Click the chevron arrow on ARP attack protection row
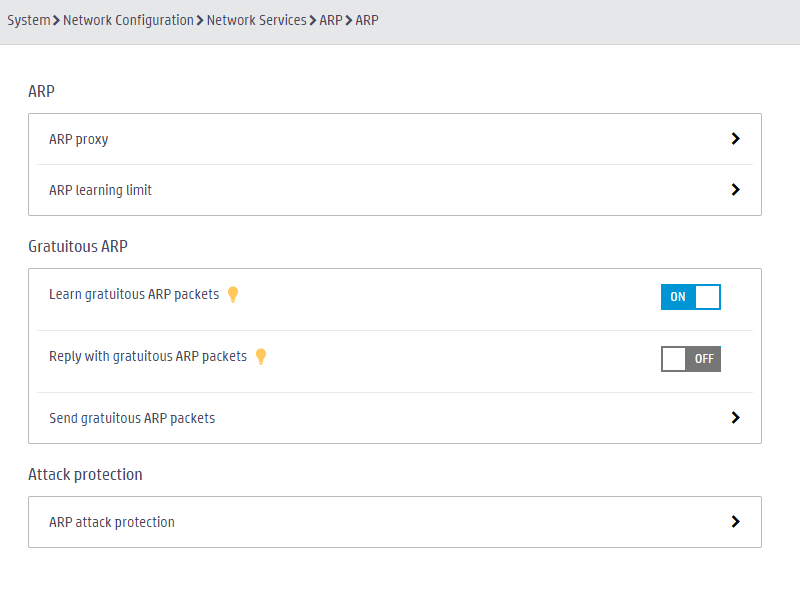 click(735, 522)
